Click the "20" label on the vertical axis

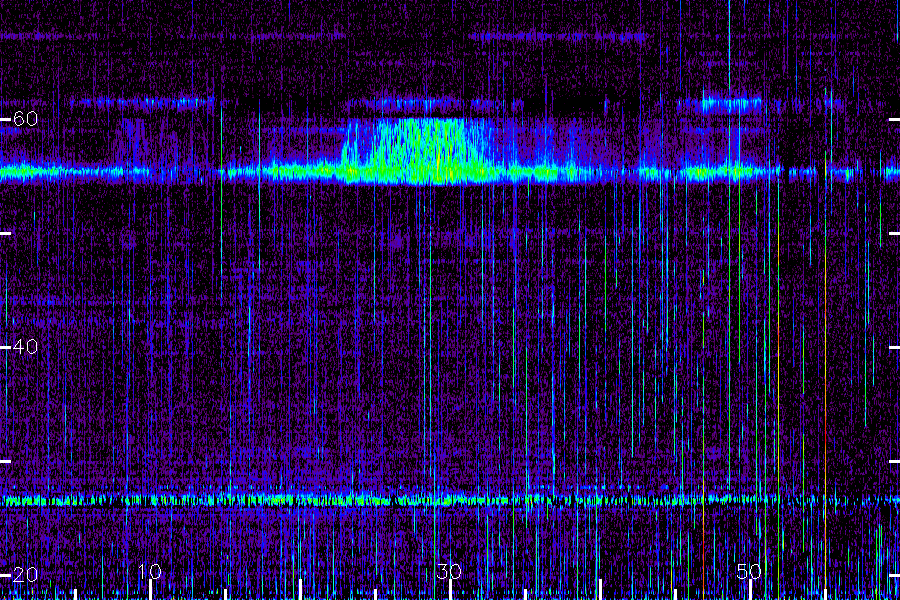tap(25, 575)
